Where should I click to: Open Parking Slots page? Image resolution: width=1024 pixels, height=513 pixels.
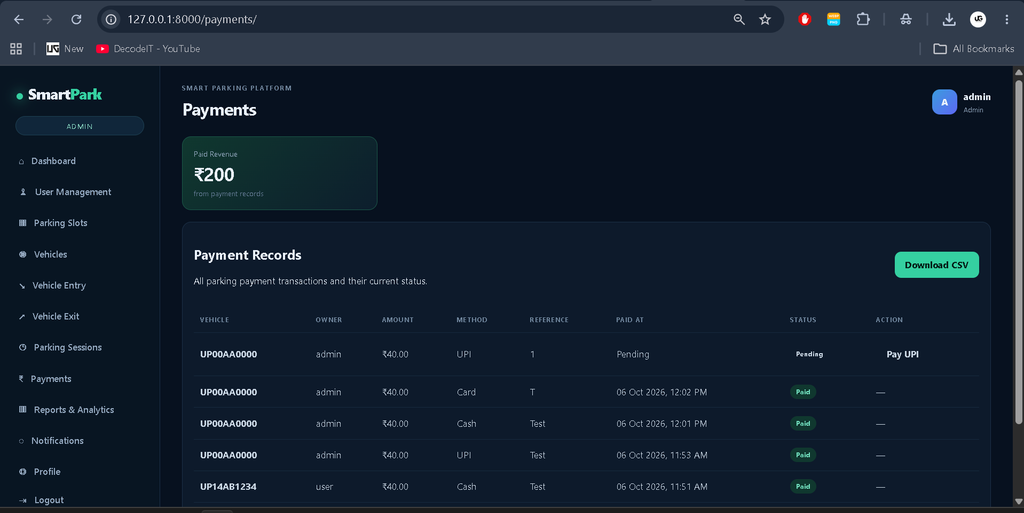(60, 223)
